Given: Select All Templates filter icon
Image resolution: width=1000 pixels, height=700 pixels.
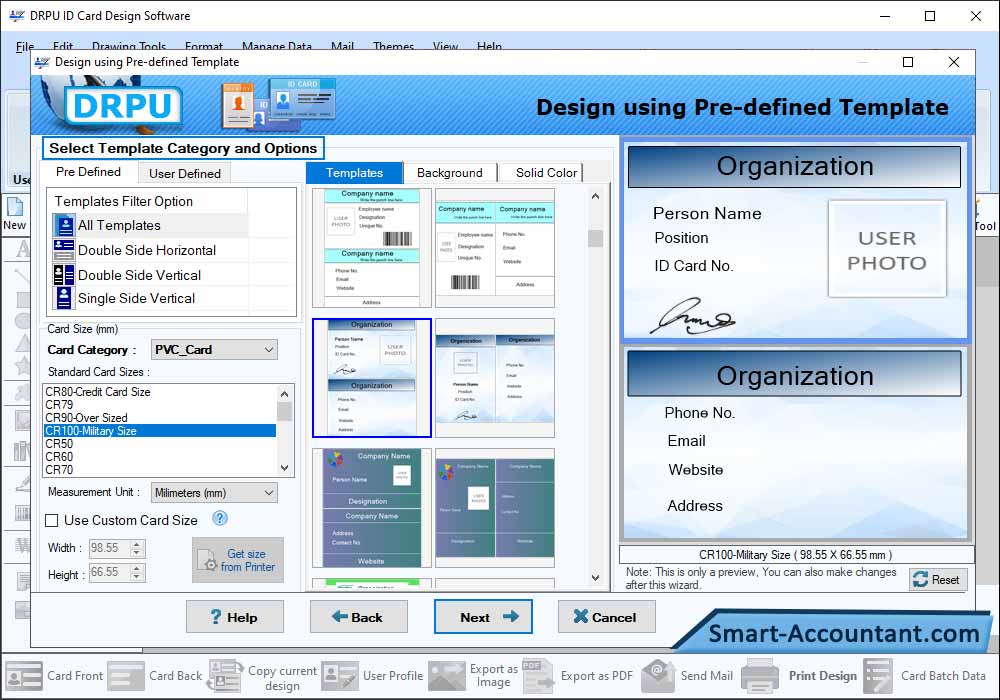Looking at the screenshot, I should [x=64, y=225].
